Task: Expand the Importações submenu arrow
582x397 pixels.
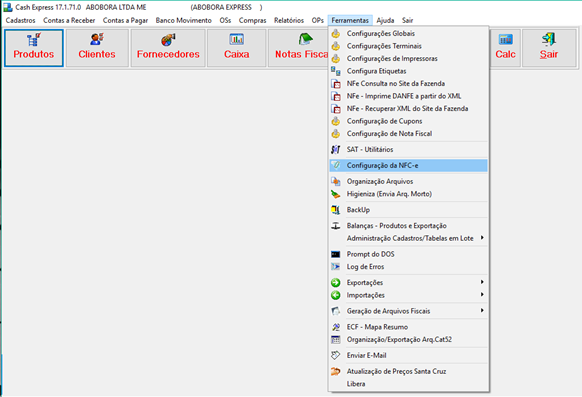Action: point(482,295)
